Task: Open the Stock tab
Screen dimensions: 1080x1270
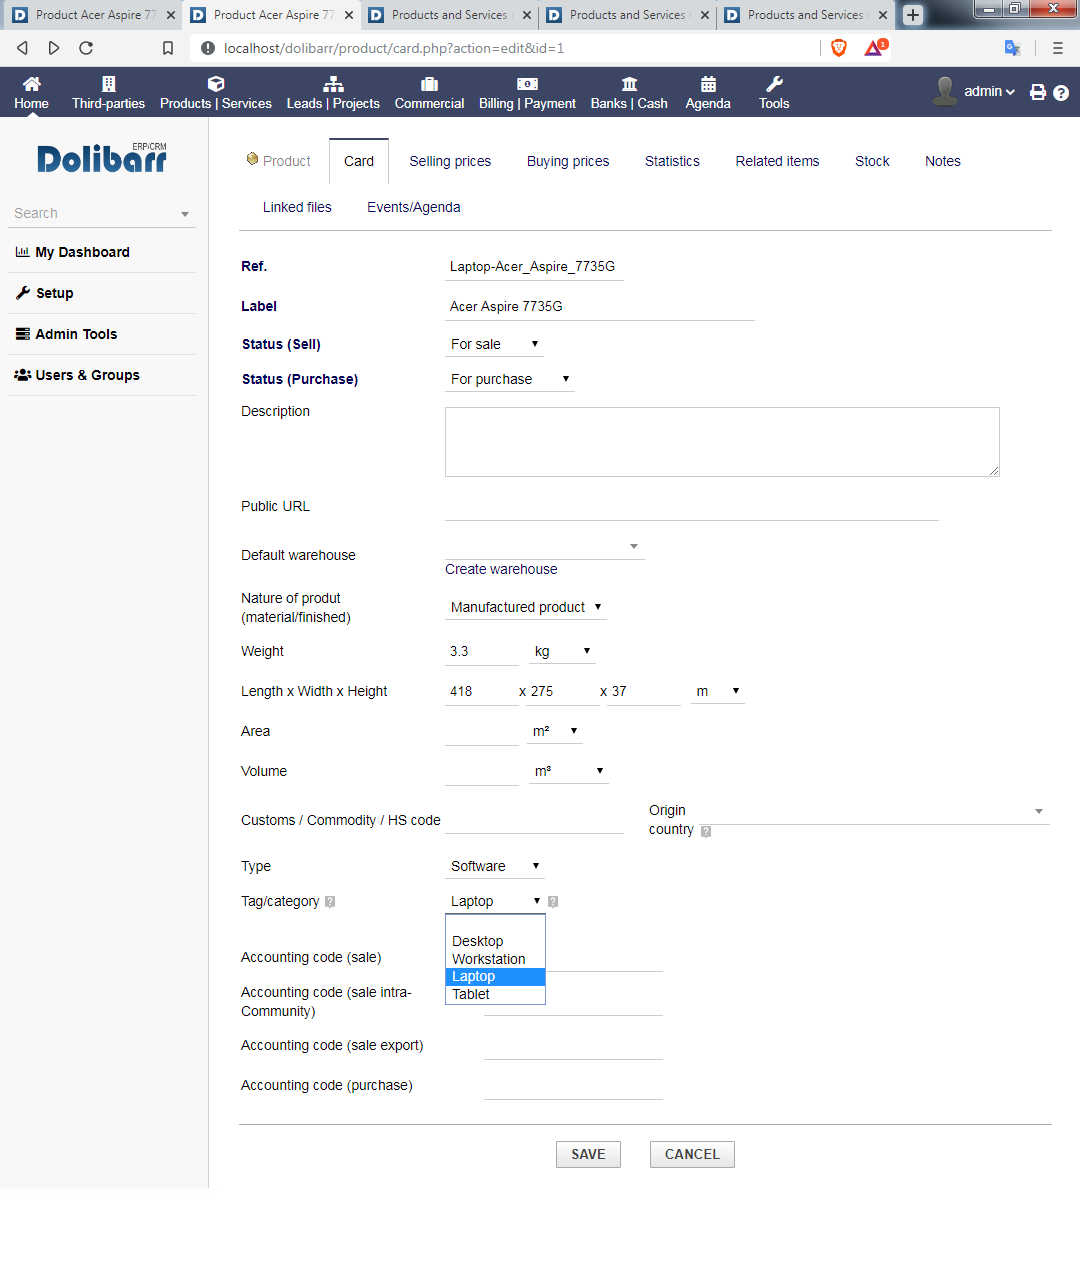Action: pyautogui.click(x=872, y=161)
